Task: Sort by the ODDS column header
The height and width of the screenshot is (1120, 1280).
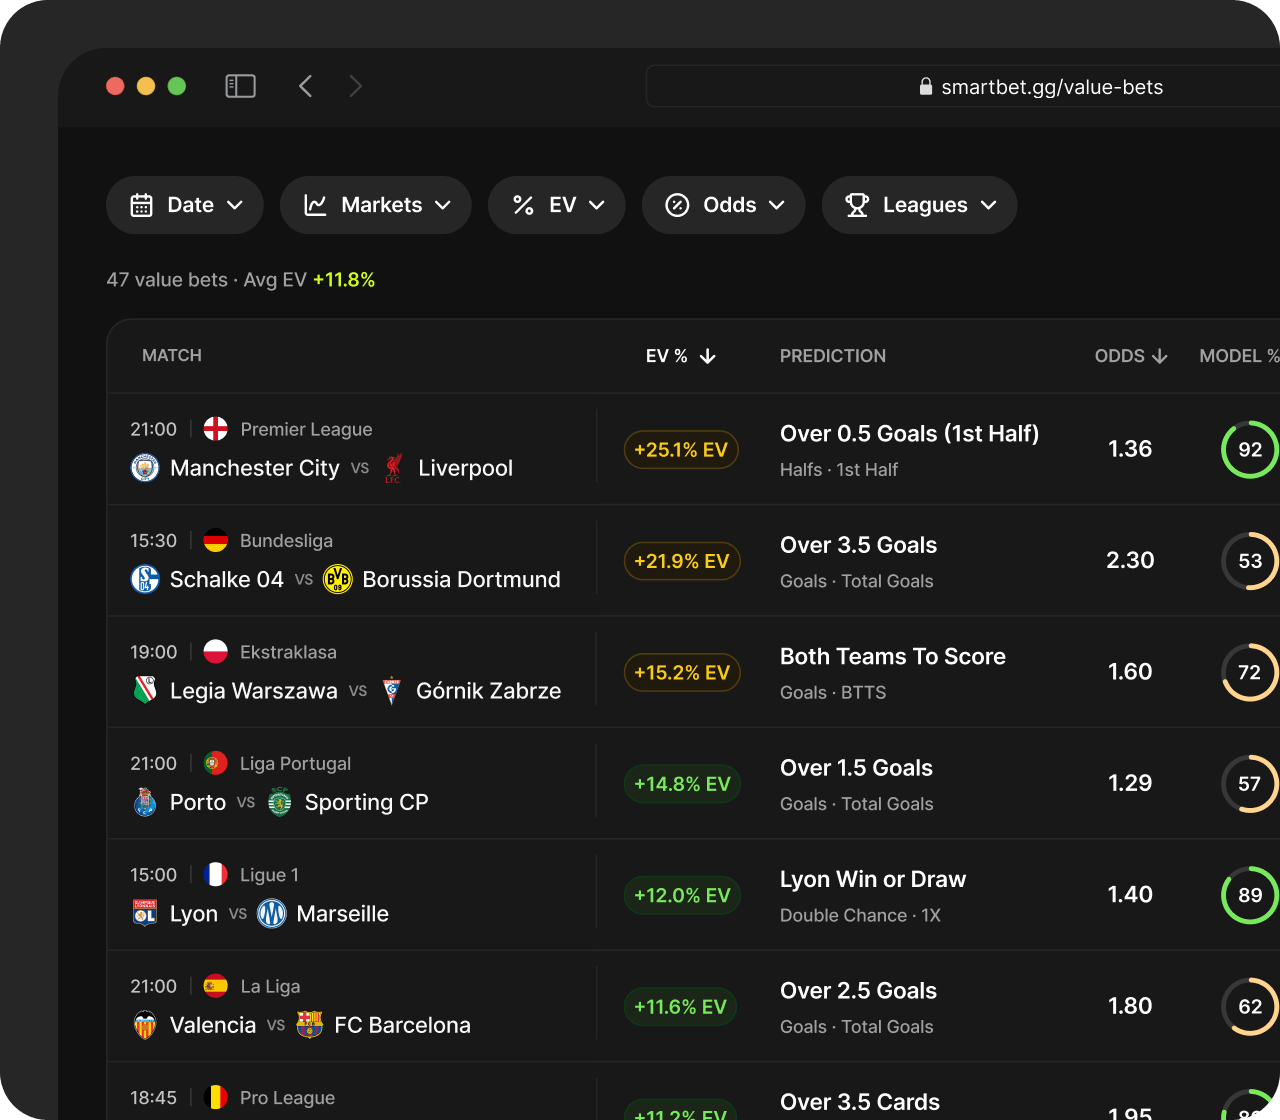Action: (1131, 356)
